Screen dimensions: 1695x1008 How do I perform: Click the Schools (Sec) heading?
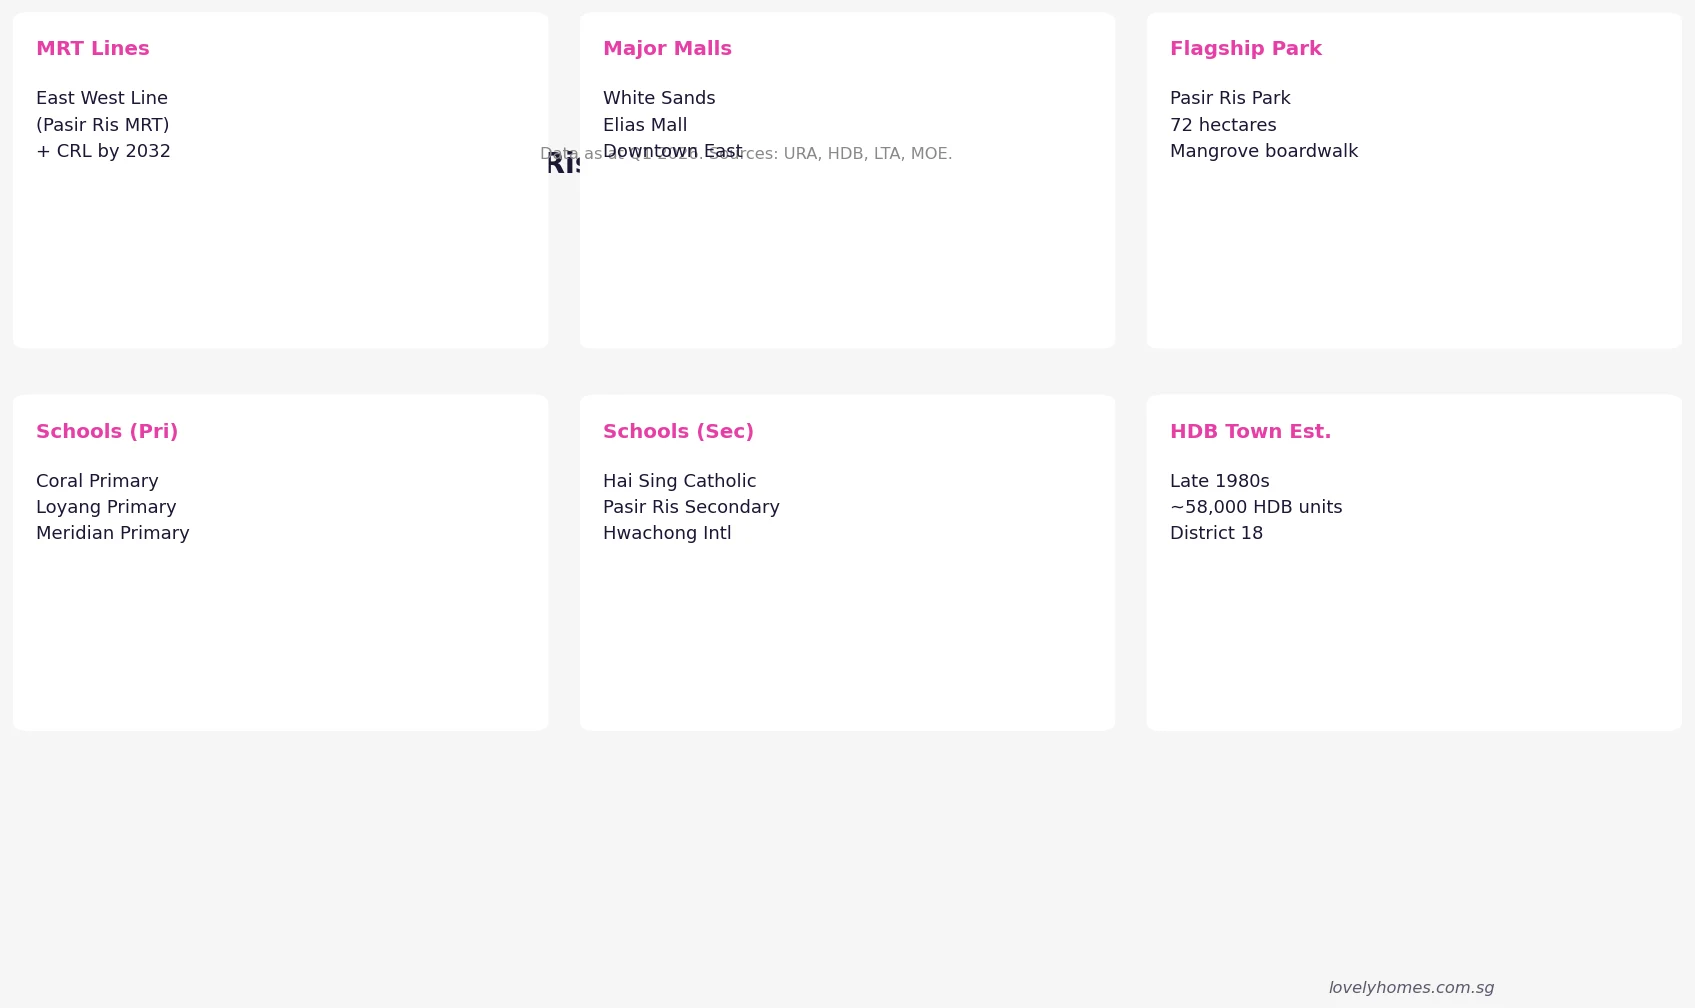coord(678,432)
